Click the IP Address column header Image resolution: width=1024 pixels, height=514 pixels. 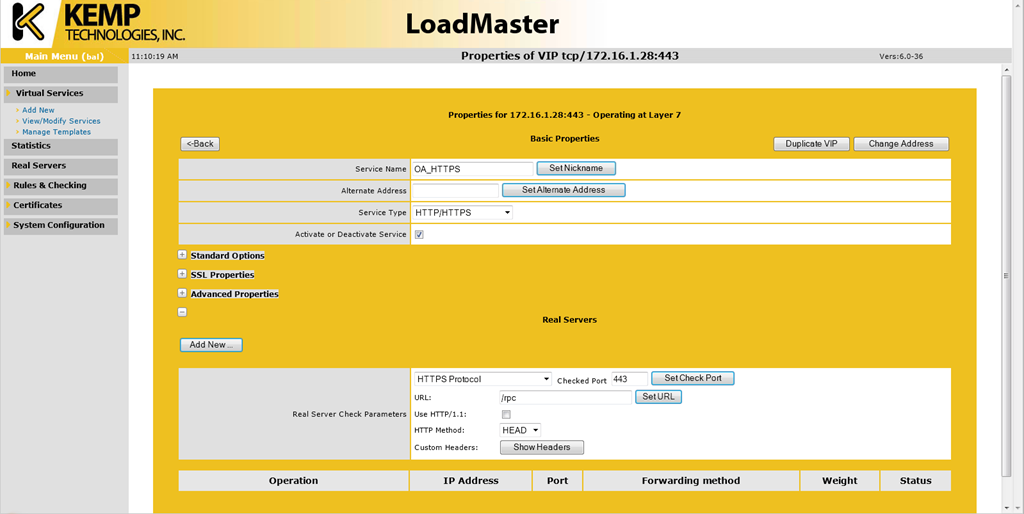(471, 481)
